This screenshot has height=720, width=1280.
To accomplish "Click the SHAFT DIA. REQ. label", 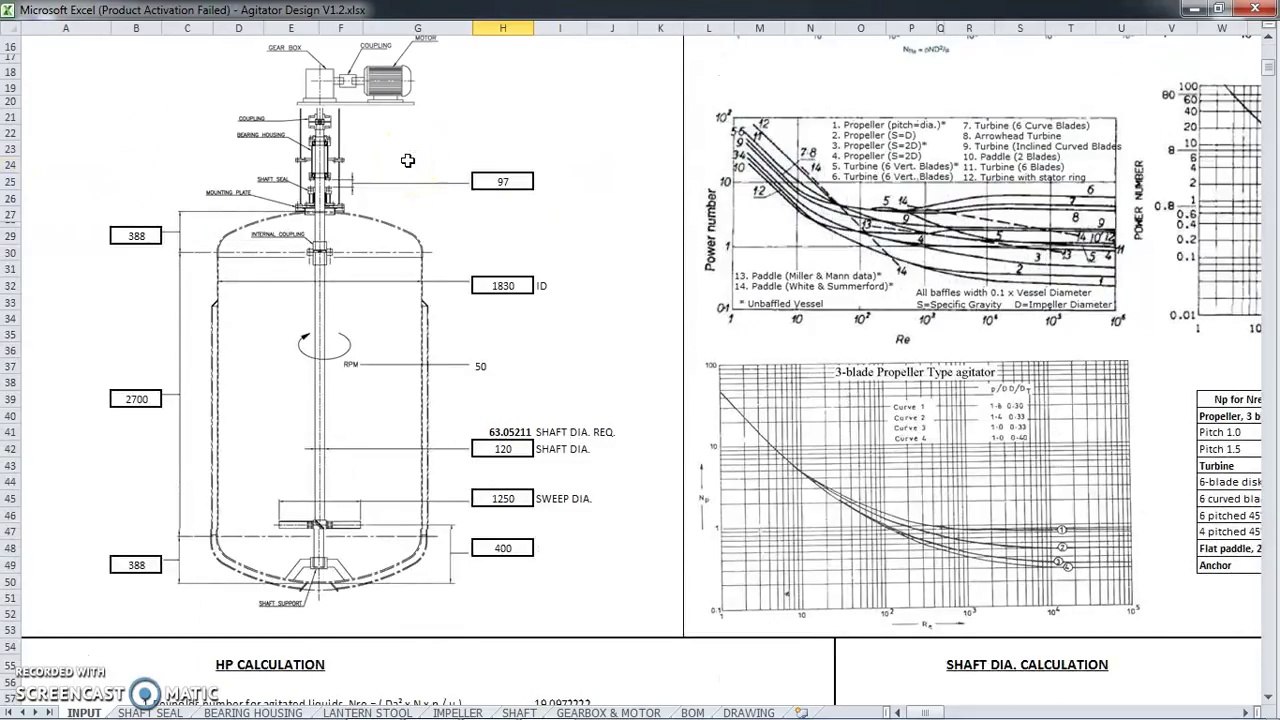I will (x=575, y=432).
